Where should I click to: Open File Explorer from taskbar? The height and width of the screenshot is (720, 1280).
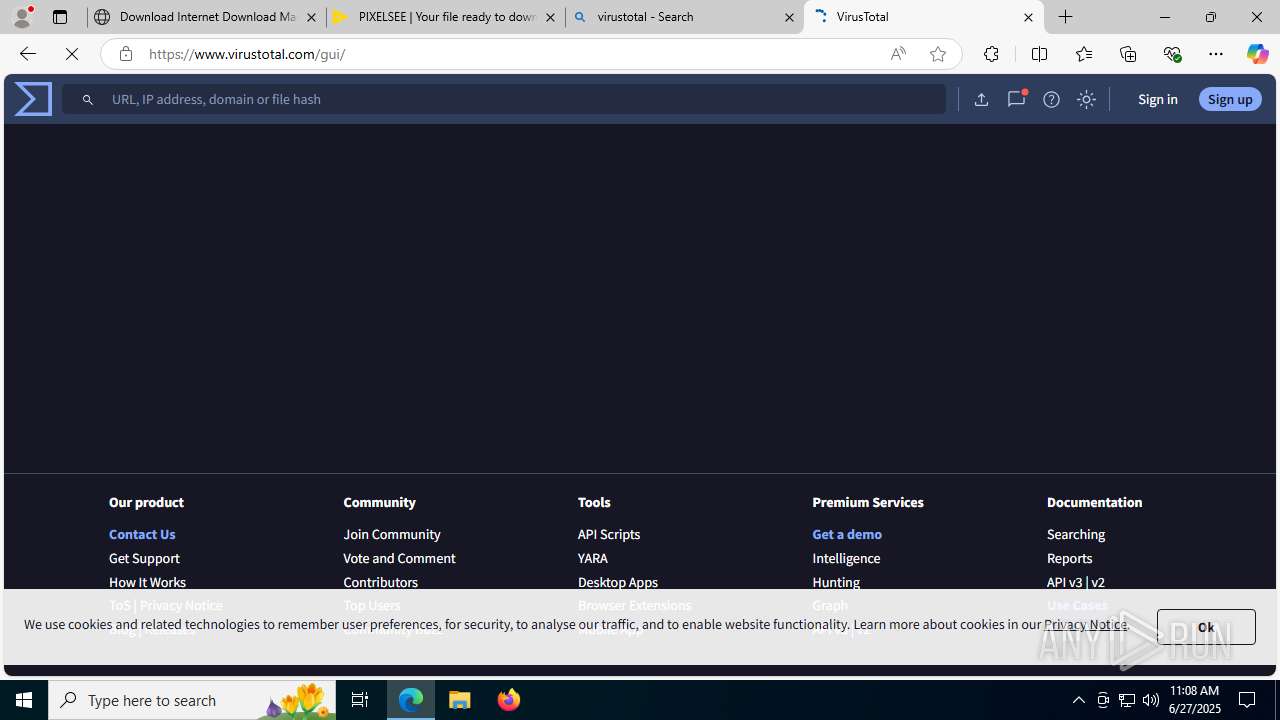click(x=460, y=700)
